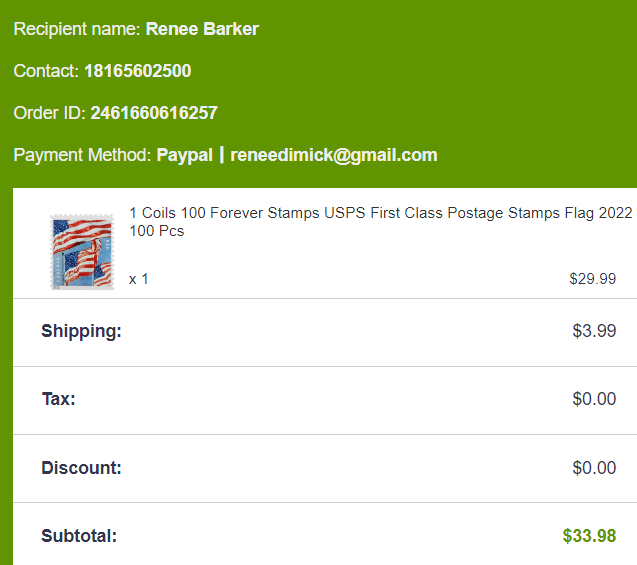The height and width of the screenshot is (565, 637).
Task: Click the Forever Stamps product title
Action: coord(380,222)
